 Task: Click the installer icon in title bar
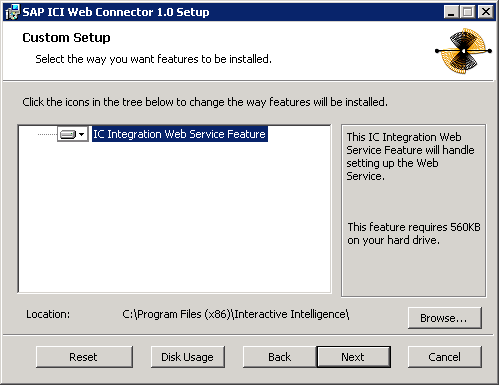pos(12,12)
